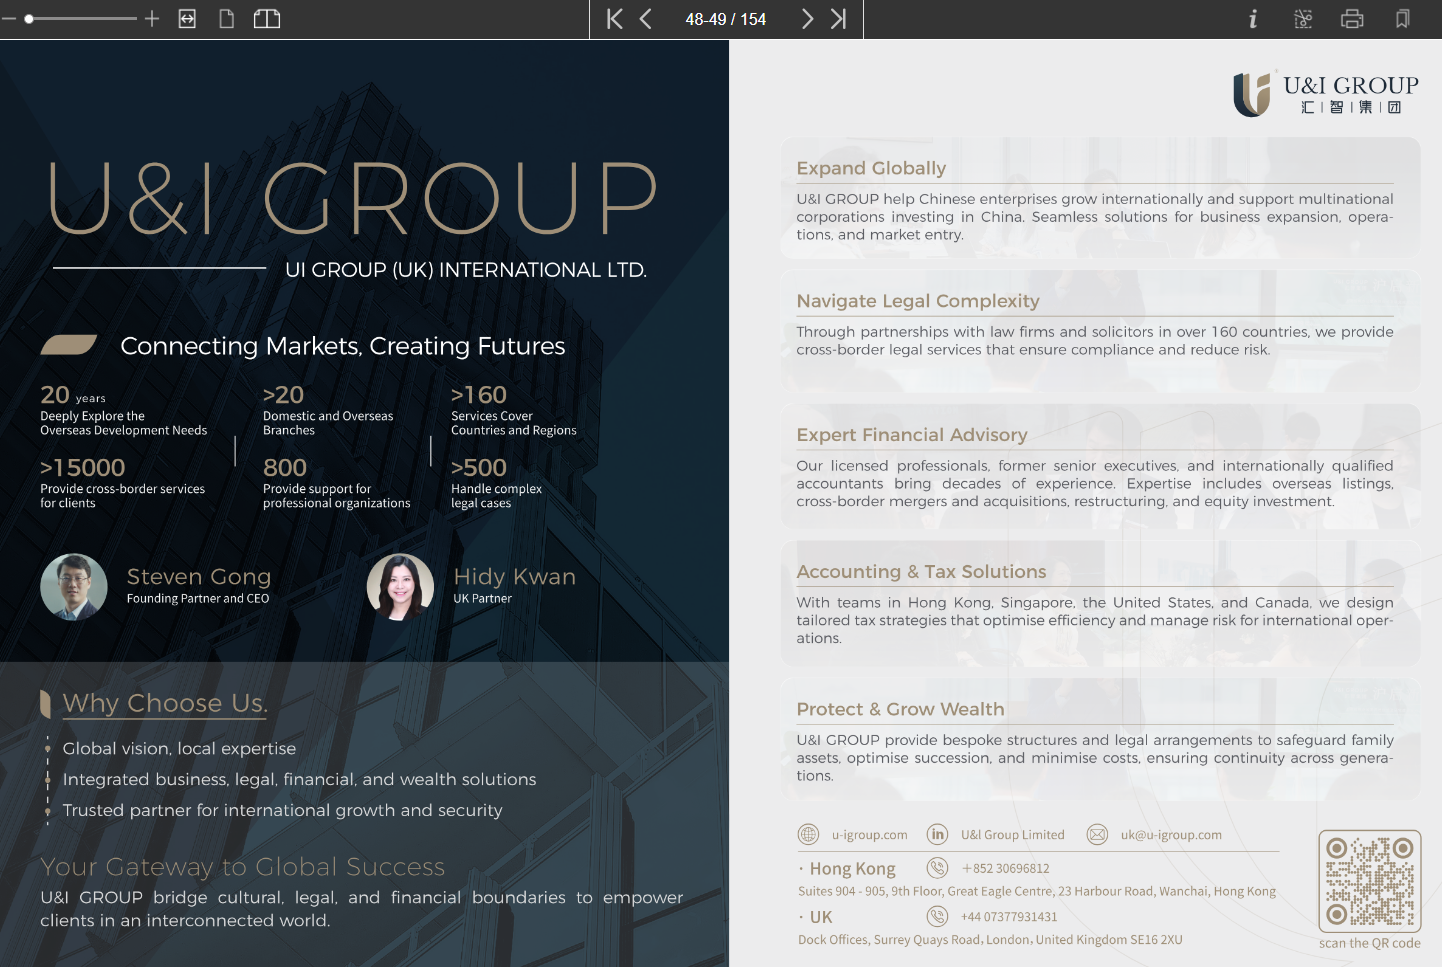The width and height of the screenshot is (1442, 967).
Task: Switch to two-page spread view
Action: point(267,19)
